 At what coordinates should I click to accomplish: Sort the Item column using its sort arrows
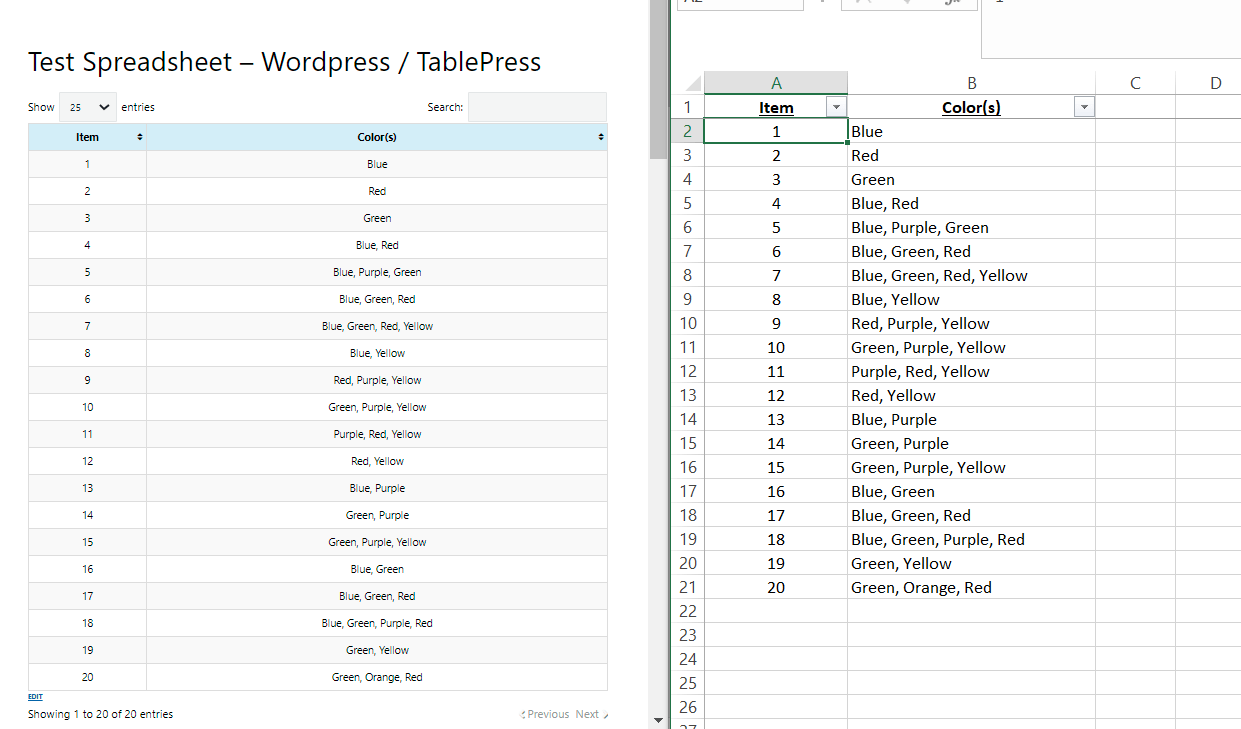[139, 137]
